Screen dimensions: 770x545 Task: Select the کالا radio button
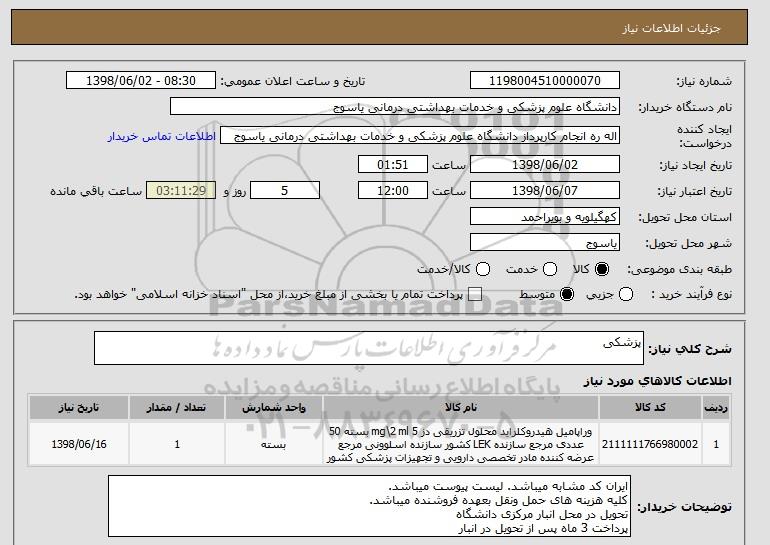click(x=602, y=269)
